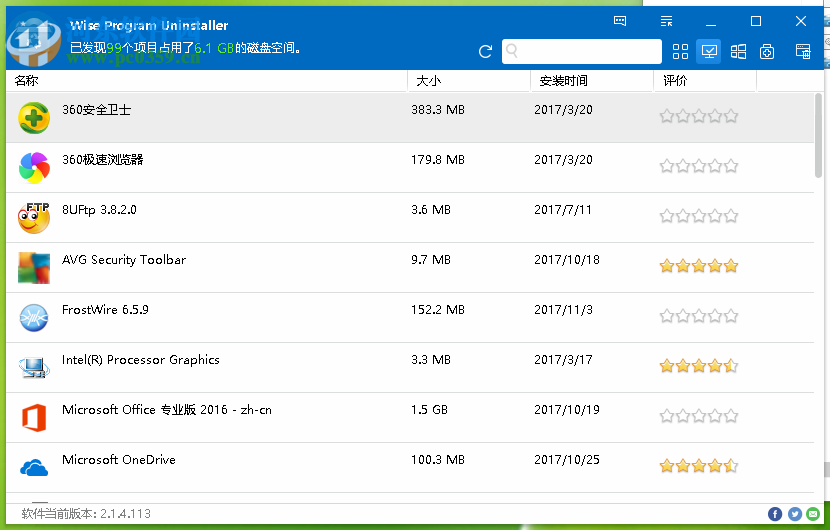The width and height of the screenshot is (830, 530).
Task: Click Intel Processor Graphics rating stars
Action: pos(699,366)
